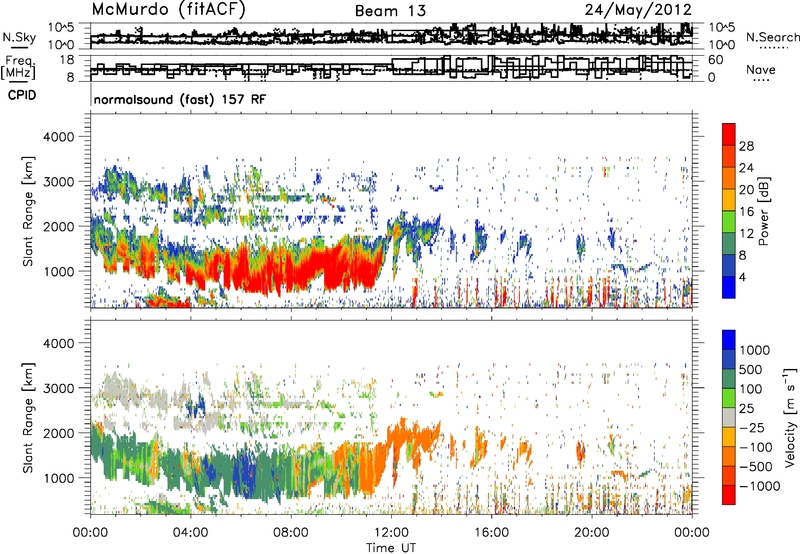Click the -500 label on Velocity colorbar
The height and width of the screenshot is (554, 800).
click(755, 467)
